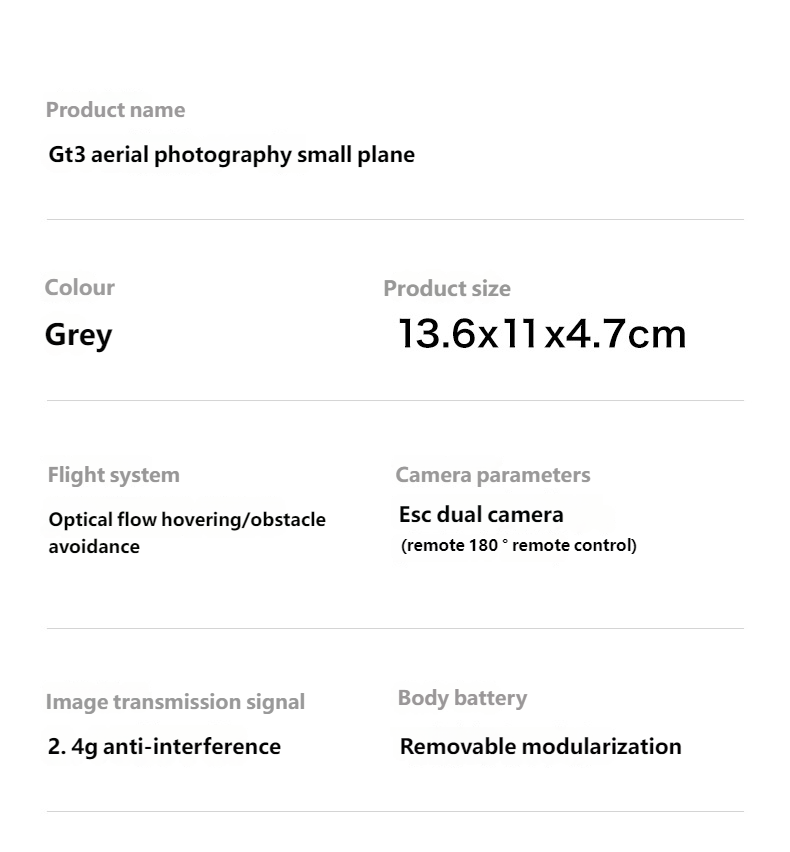Click the 'Optical flow hovering/obstacle' line

point(187,520)
